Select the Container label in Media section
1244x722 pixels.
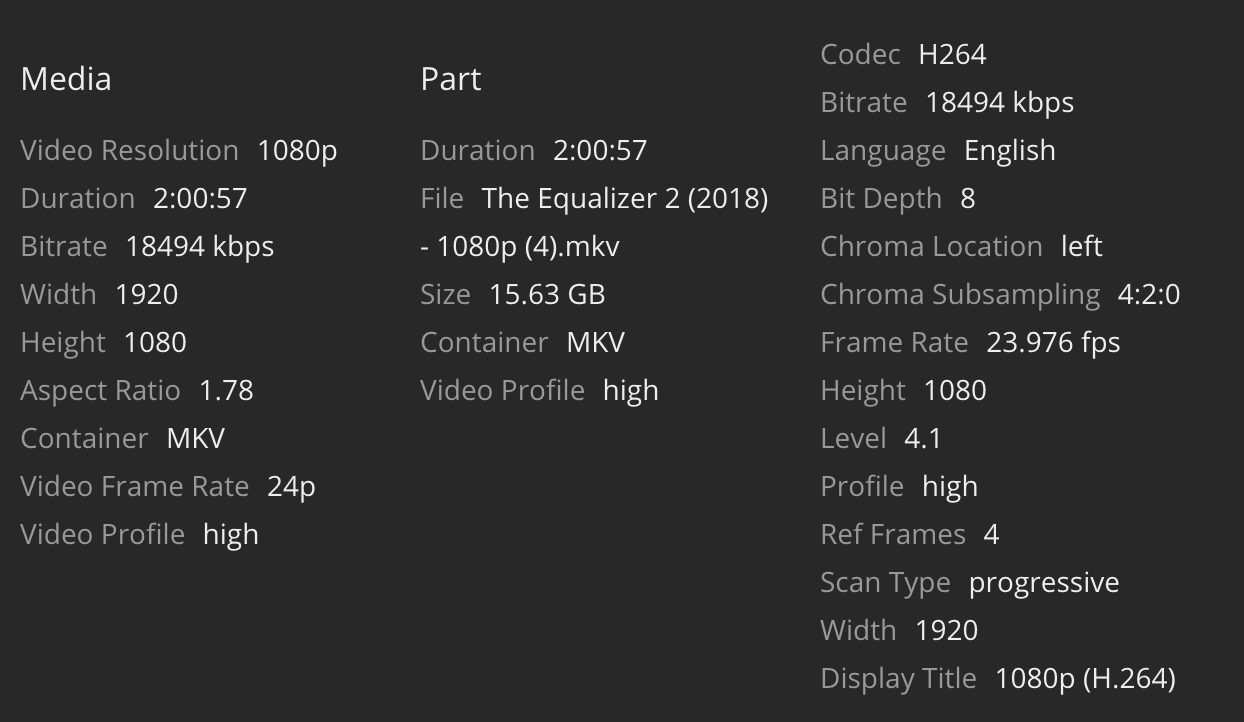pyautogui.click(x=84, y=439)
